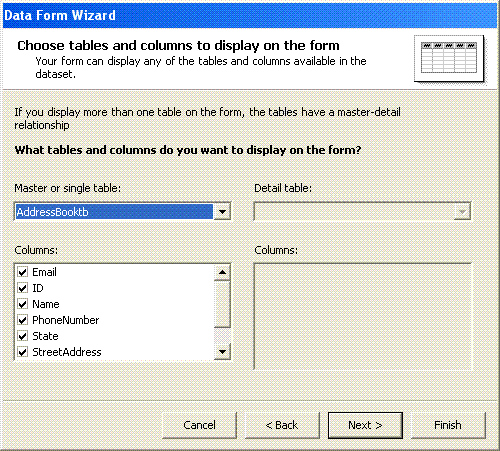The width and height of the screenshot is (500, 451).
Task: Click the Cancel button
Action: click(199, 425)
